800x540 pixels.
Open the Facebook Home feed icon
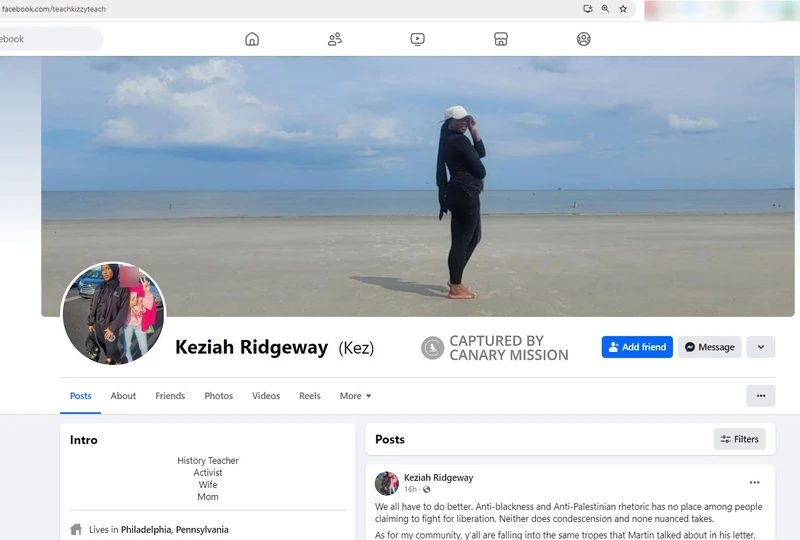pyautogui.click(x=252, y=39)
